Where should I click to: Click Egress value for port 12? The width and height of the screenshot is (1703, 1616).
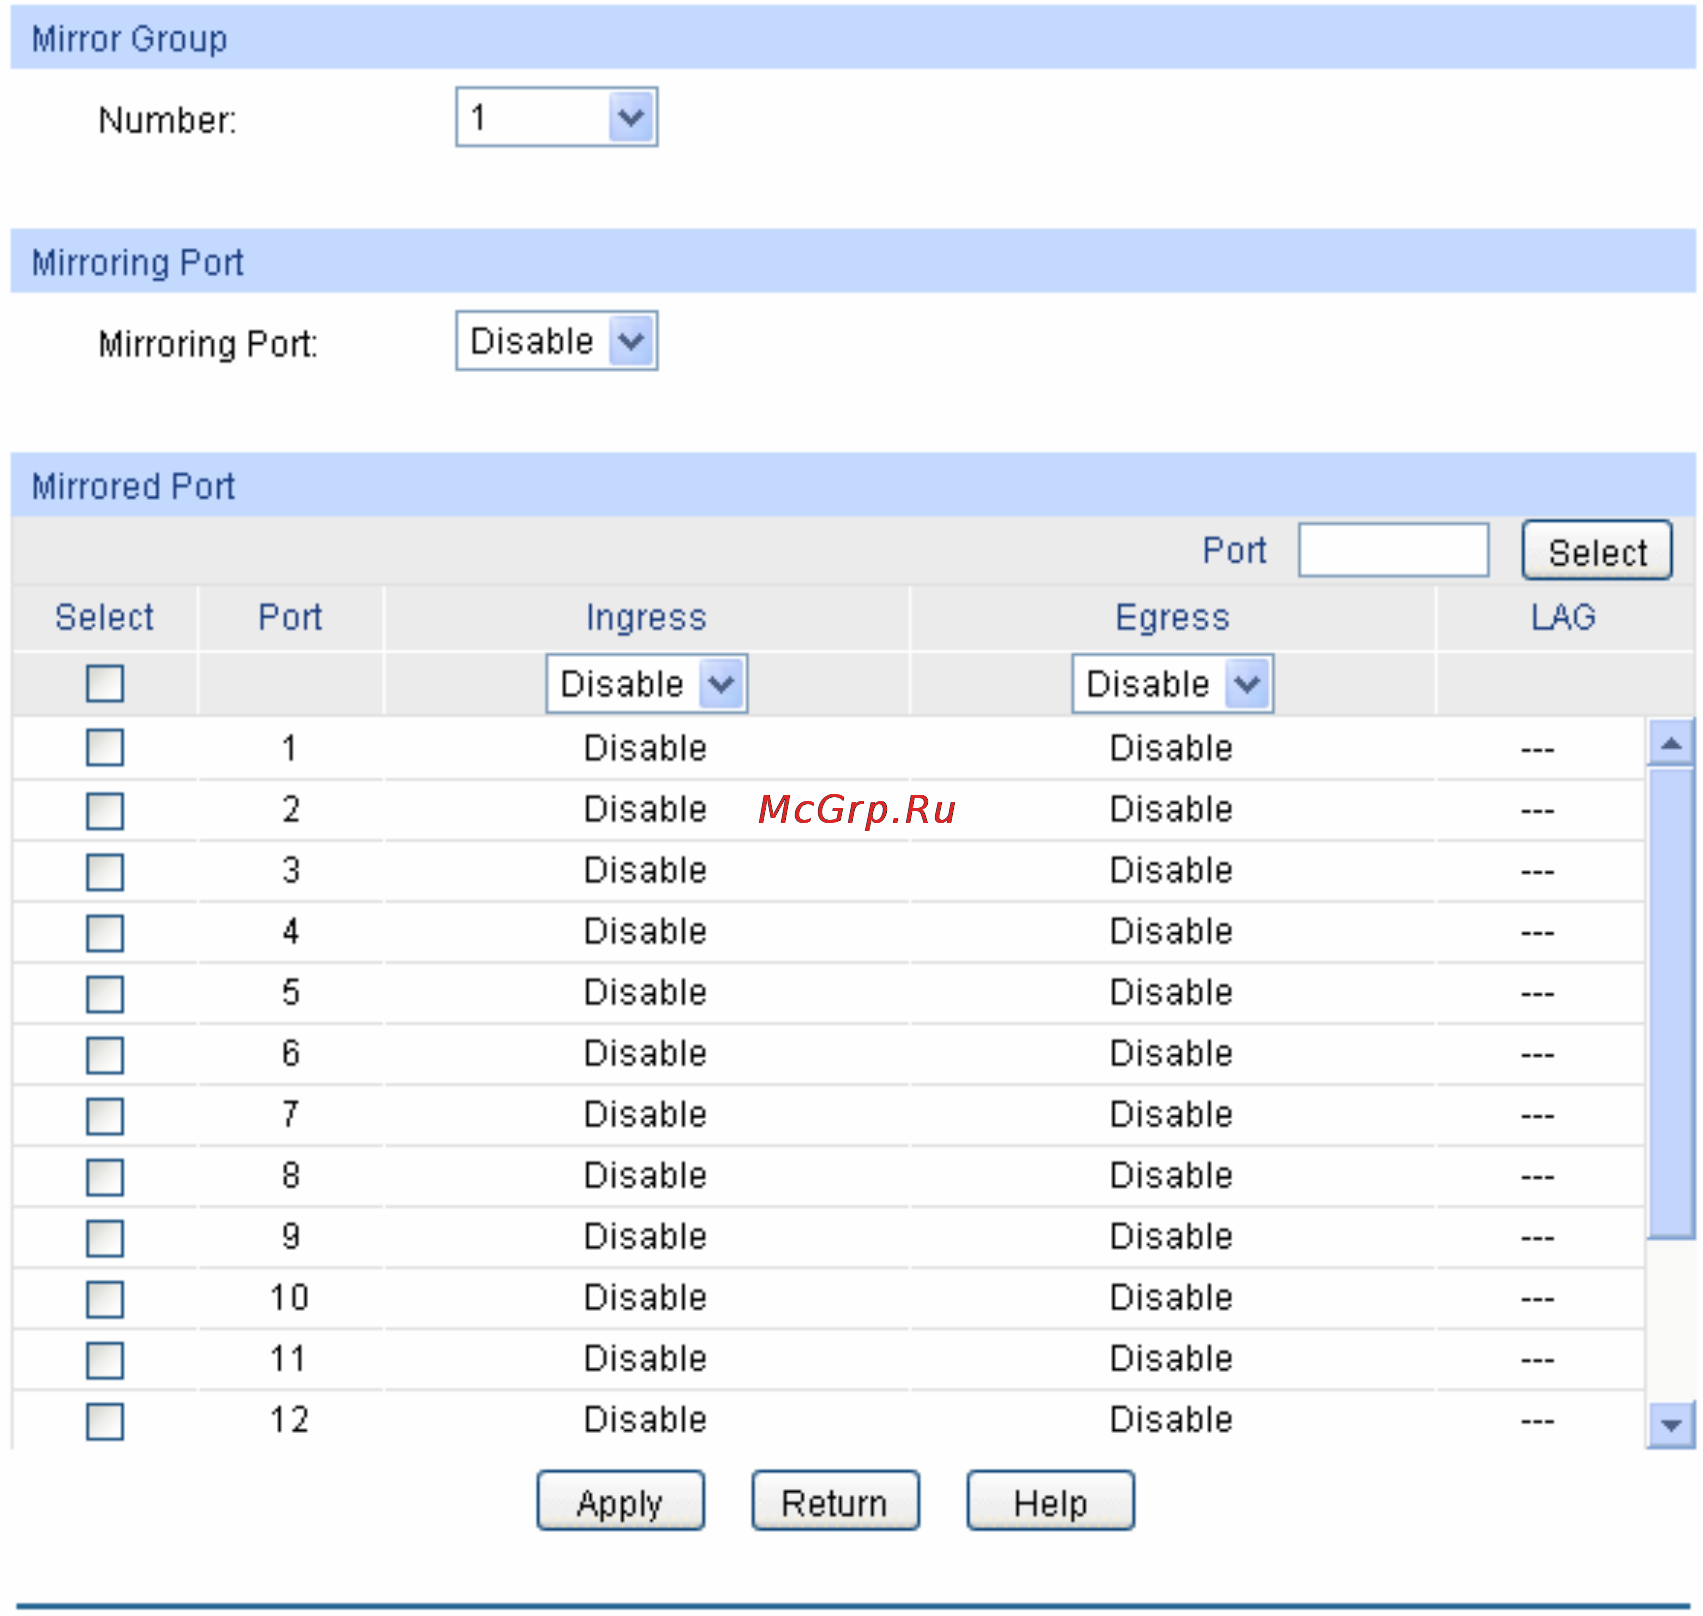click(x=1172, y=1419)
